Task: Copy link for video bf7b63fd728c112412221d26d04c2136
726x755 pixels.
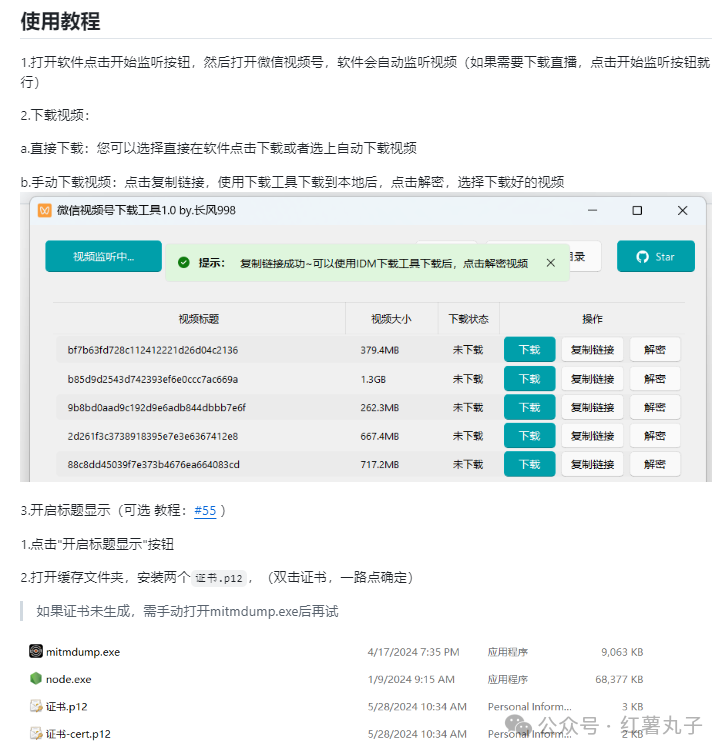Action: pos(592,350)
